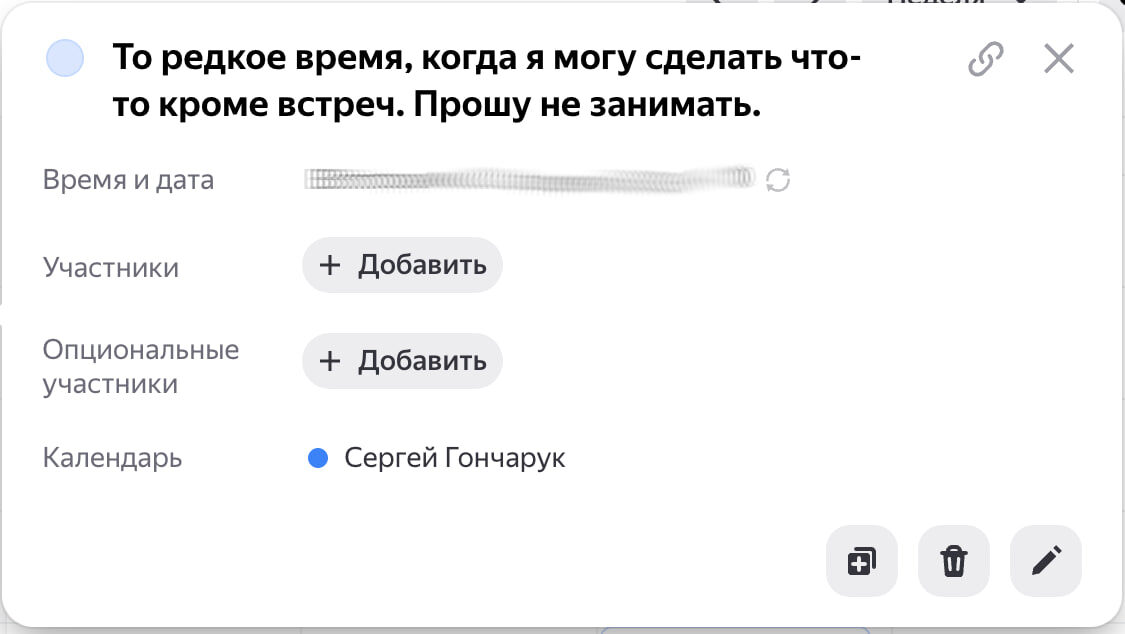Click the blurred event date and time
This screenshot has height=634, width=1125.
pyautogui.click(x=529, y=179)
